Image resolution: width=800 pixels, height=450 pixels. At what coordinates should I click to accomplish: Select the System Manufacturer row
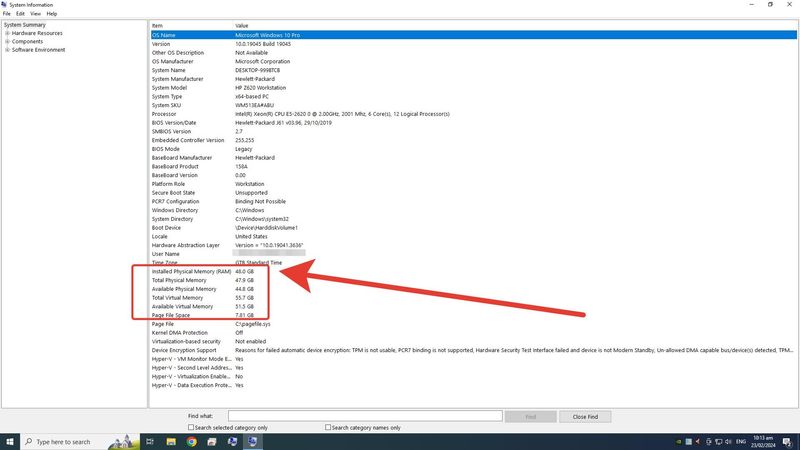[473, 79]
